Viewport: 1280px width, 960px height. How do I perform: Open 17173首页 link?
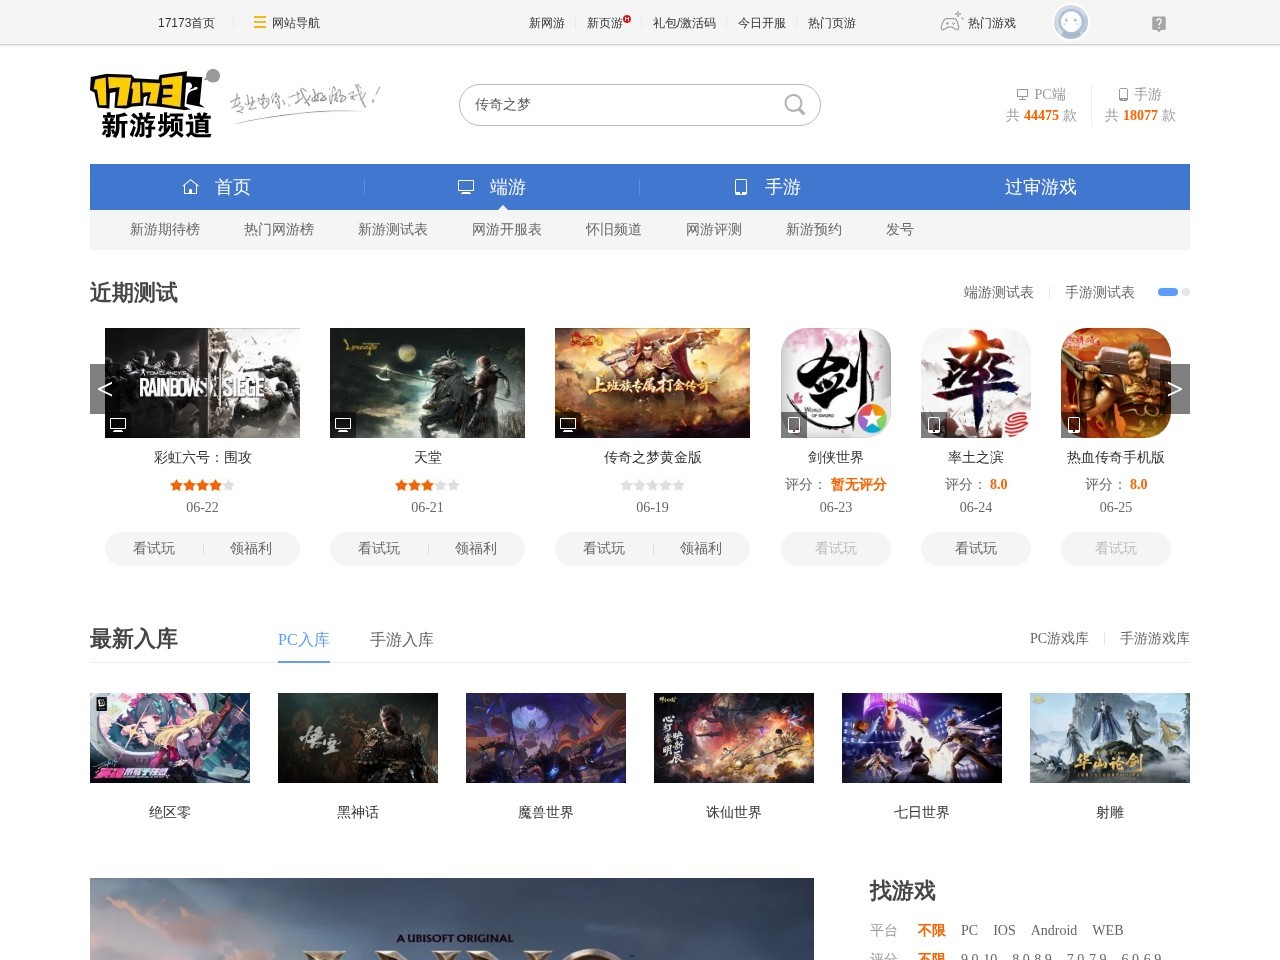(x=186, y=22)
